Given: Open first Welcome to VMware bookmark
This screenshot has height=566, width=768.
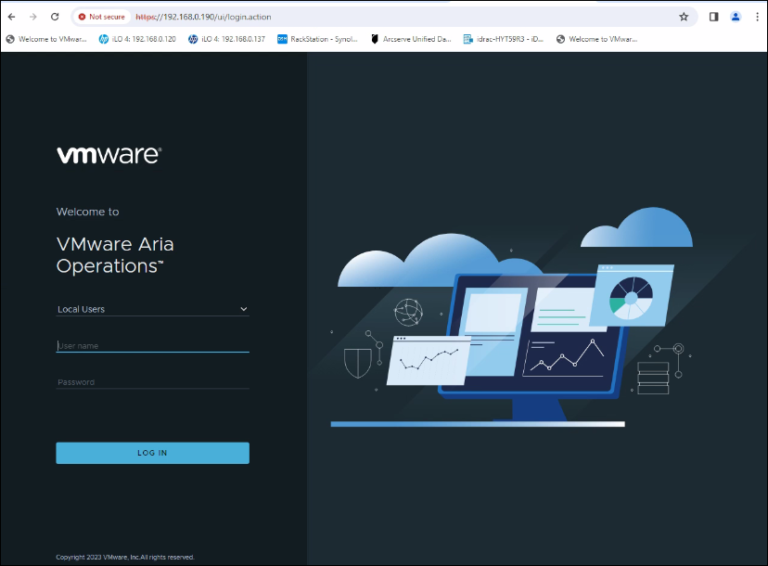Looking at the screenshot, I should click(x=46, y=39).
